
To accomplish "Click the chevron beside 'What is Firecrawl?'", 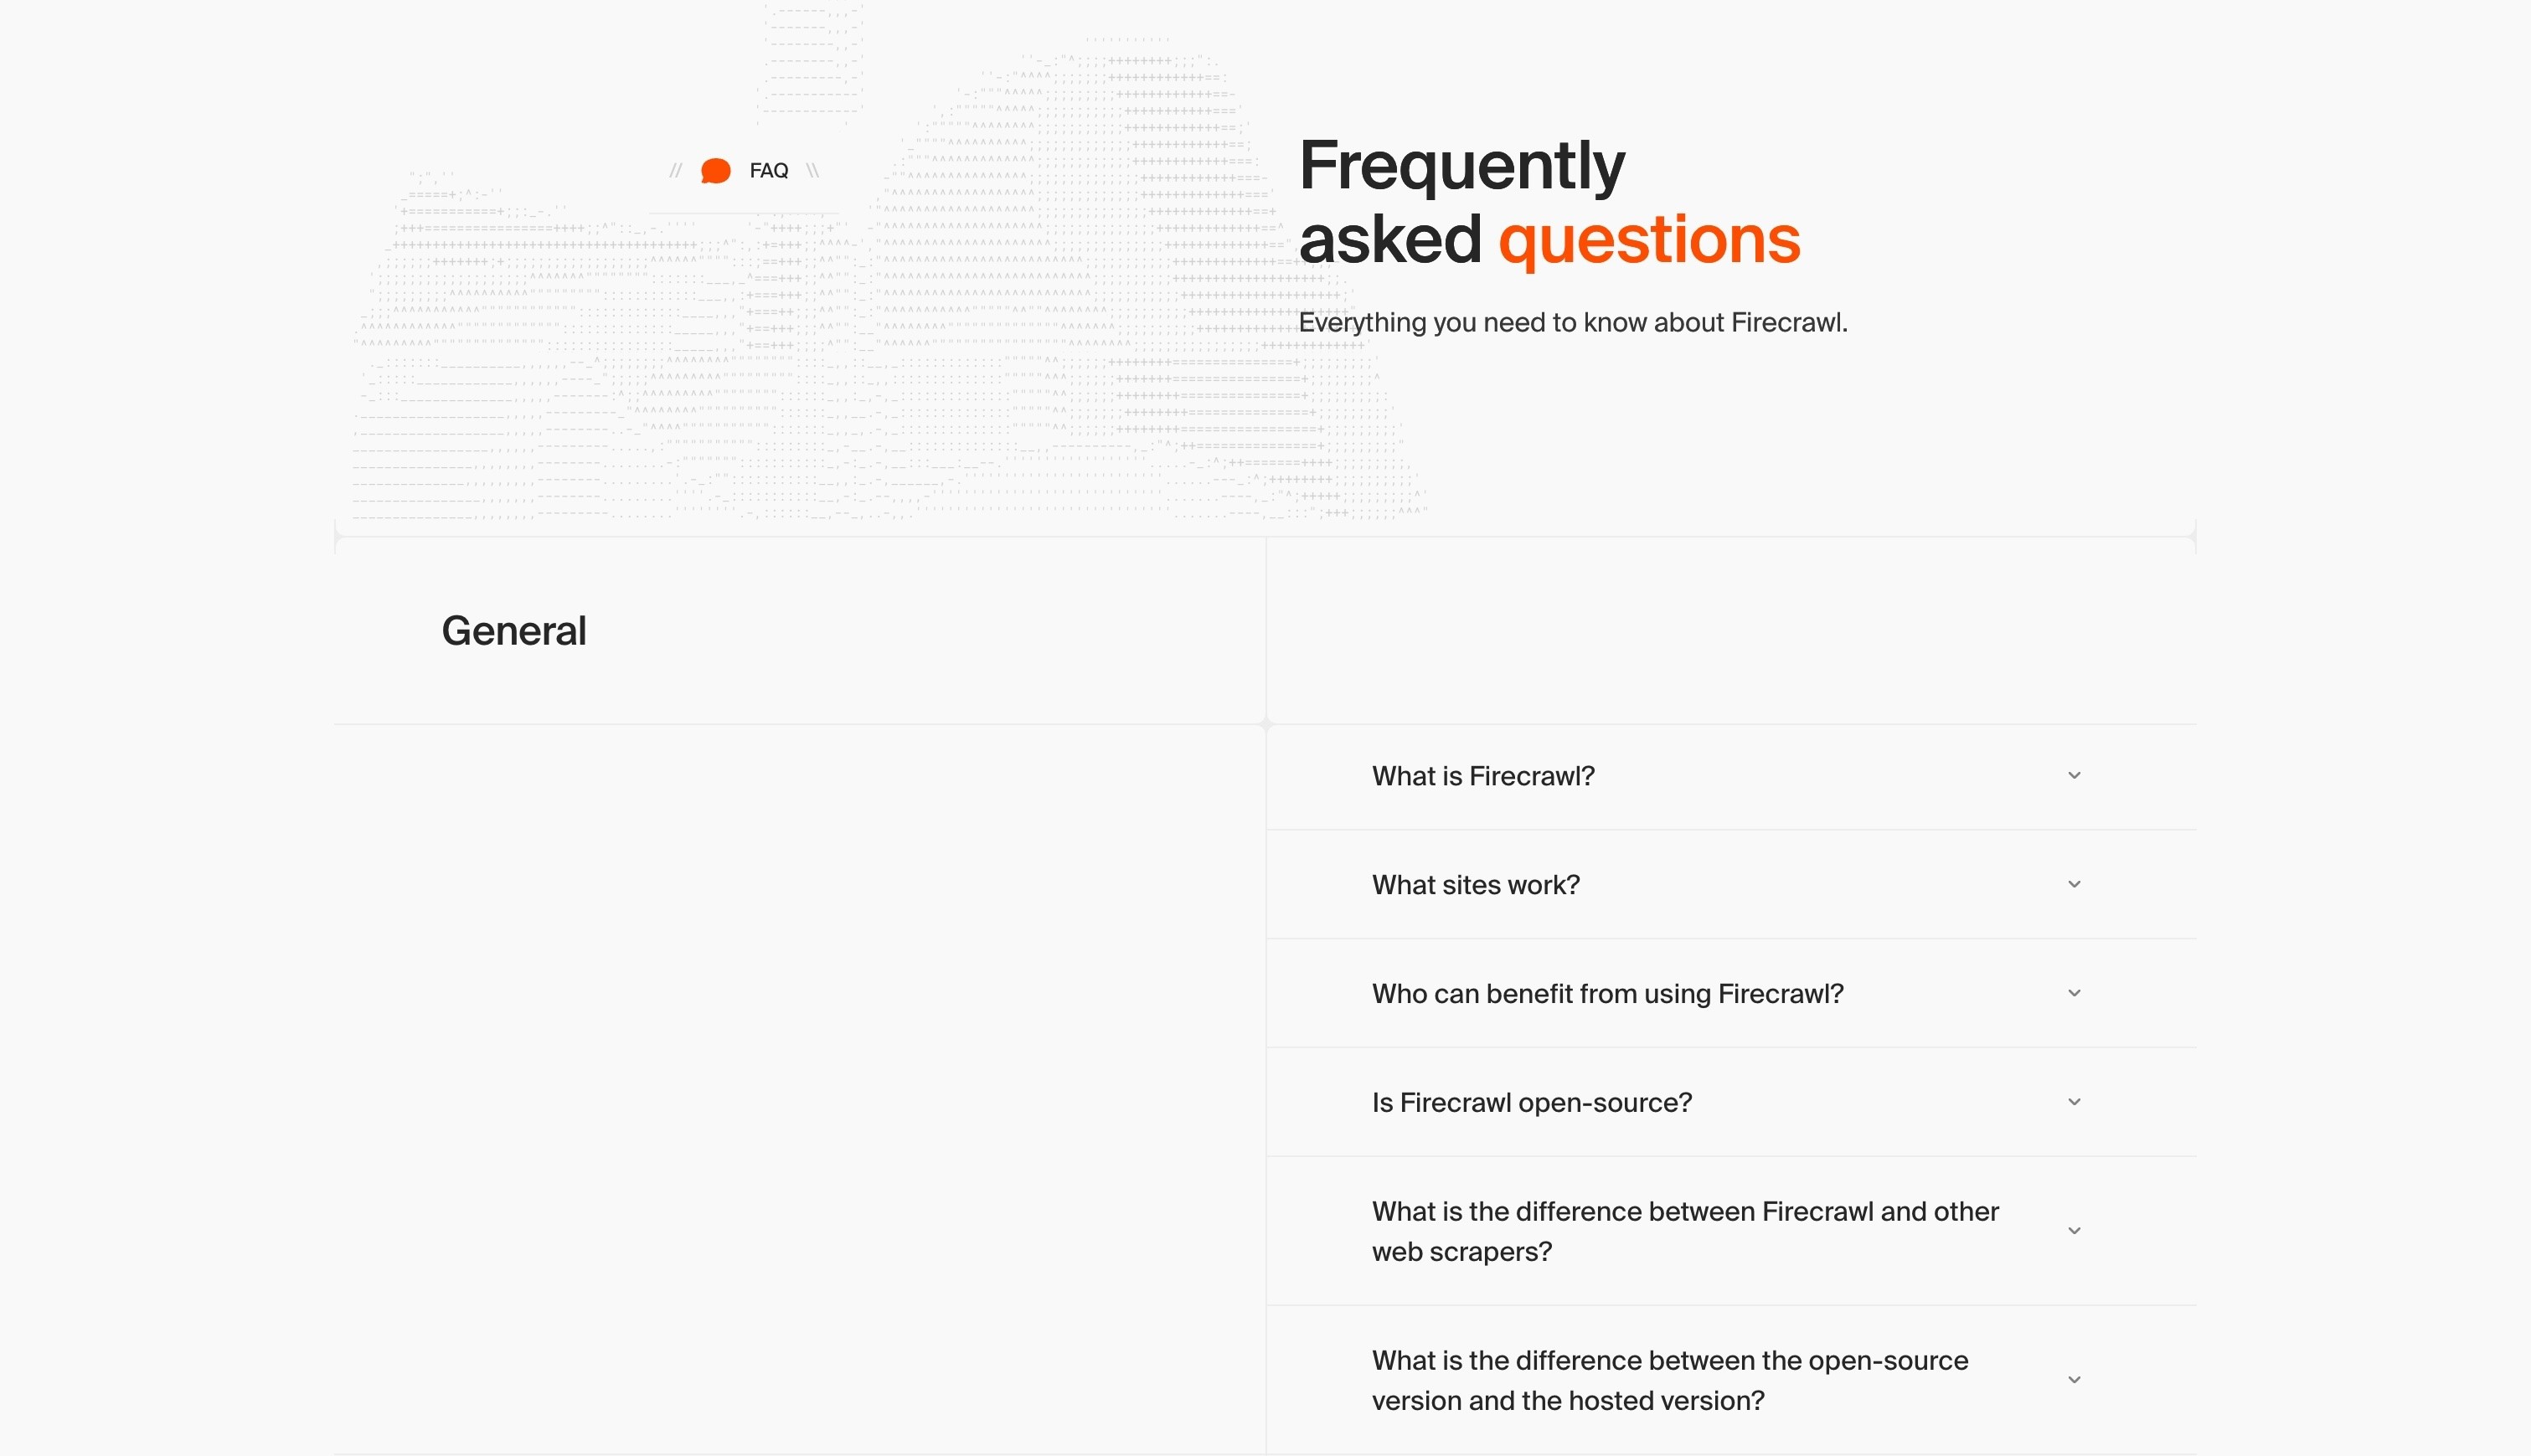I will (2074, 775).
